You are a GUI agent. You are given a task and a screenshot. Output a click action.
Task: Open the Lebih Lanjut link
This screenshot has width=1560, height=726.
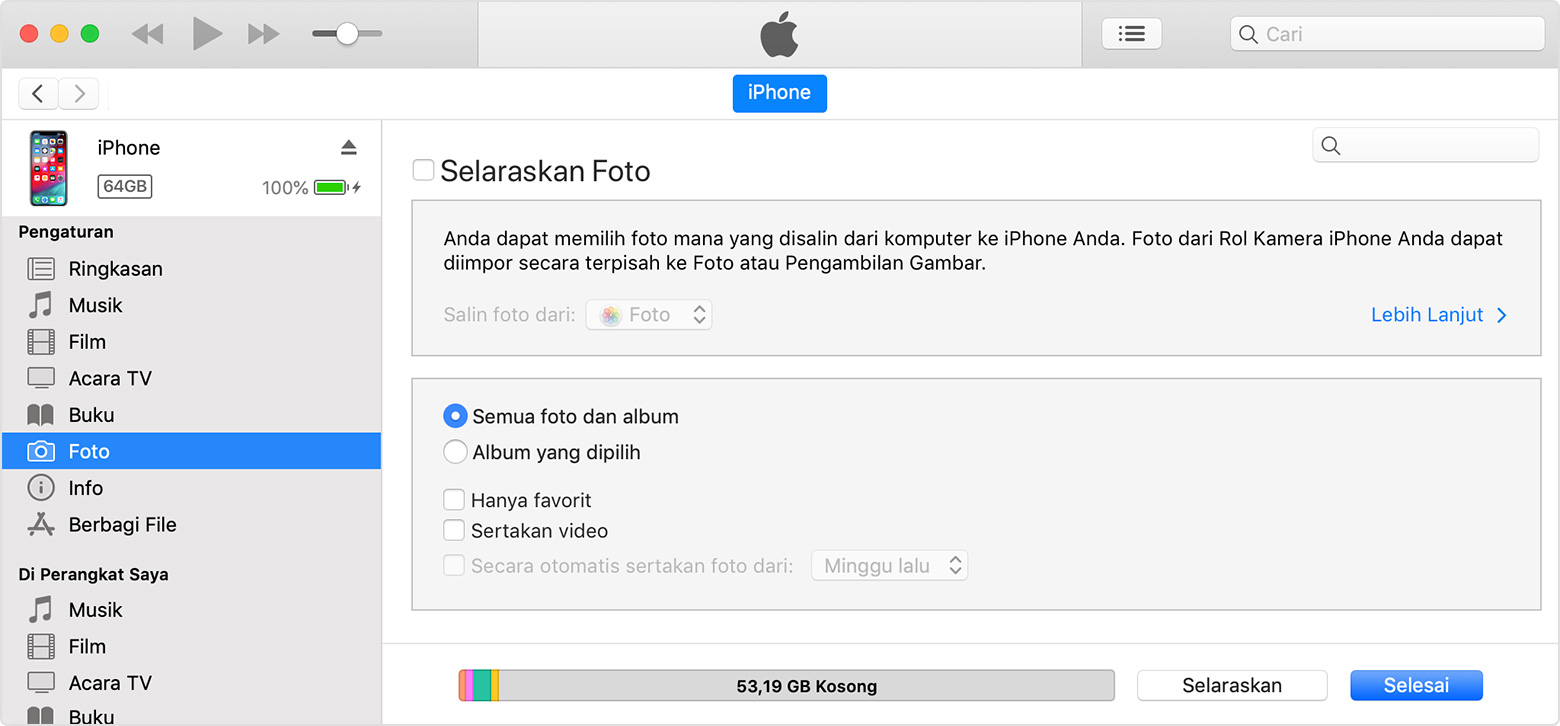1438,315
